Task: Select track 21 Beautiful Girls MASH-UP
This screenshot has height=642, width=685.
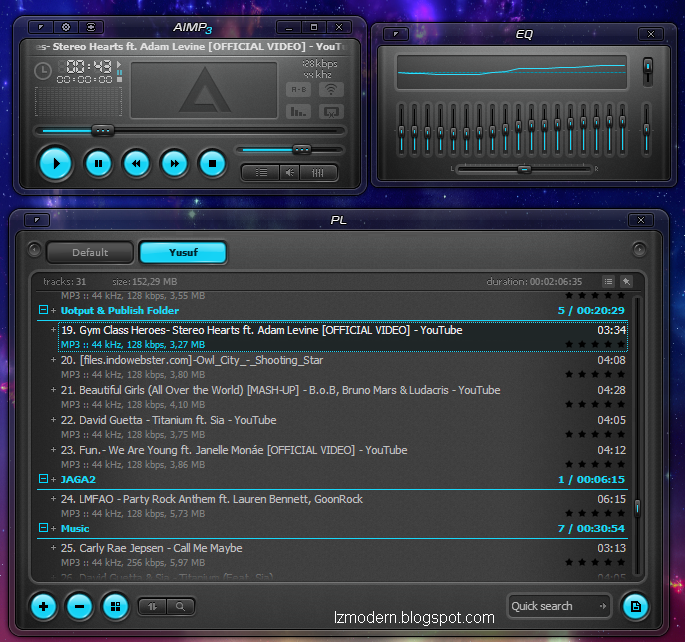Action: click(343, 397)
